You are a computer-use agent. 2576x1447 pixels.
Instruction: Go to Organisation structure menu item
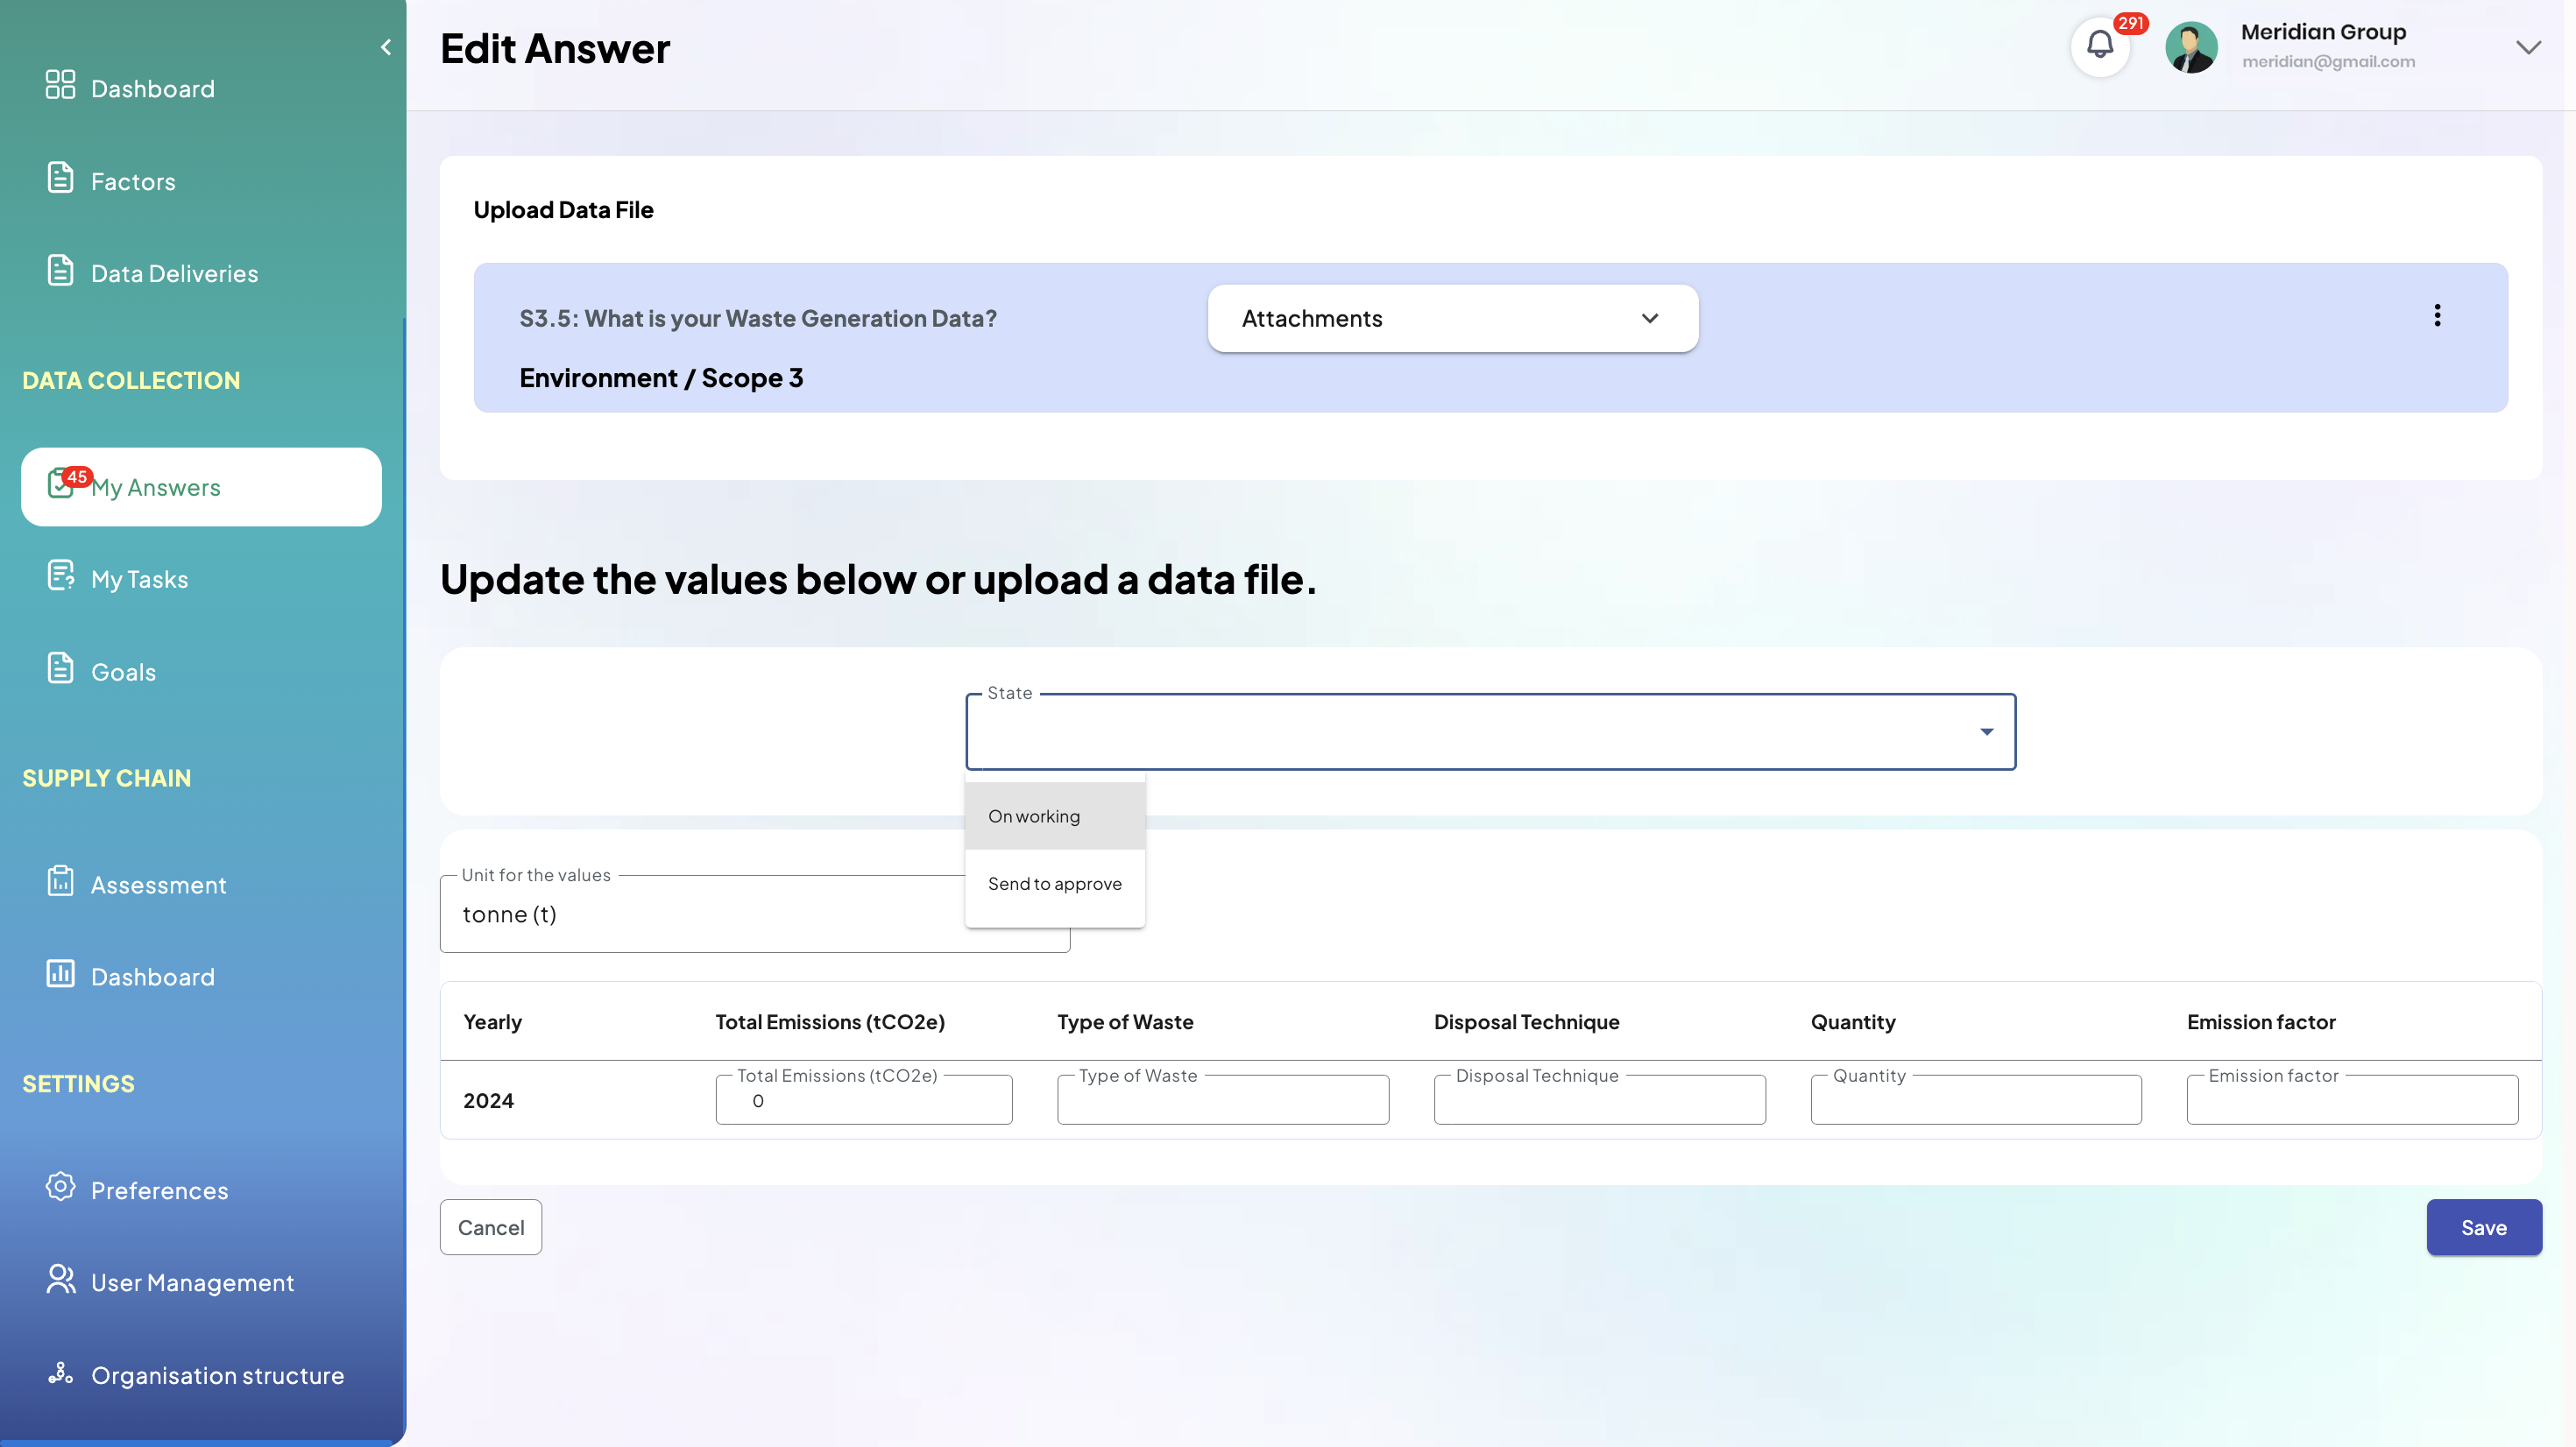pyautogui.click(x=217, y=1376)
